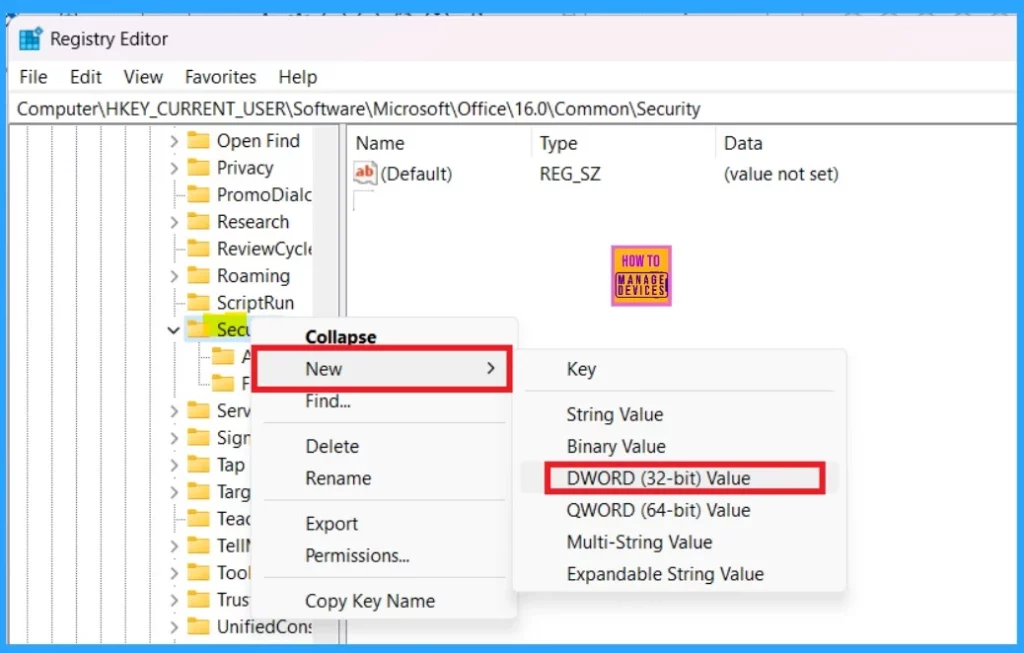Select the Privacy tree item label
This screenshot has height=653, width=1024.
pos(245,168)
